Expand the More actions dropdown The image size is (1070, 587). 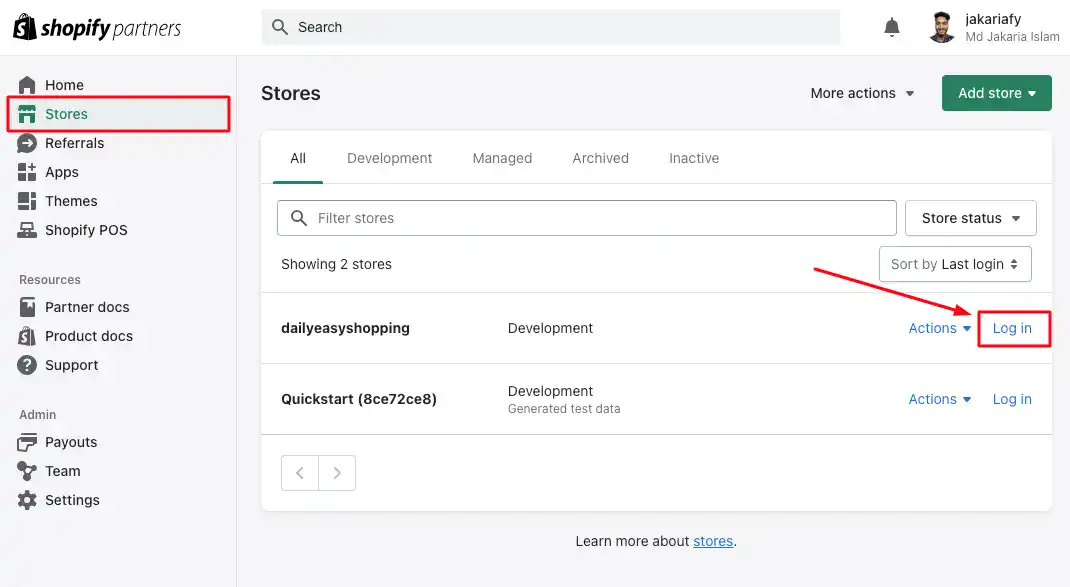point(862,93)
